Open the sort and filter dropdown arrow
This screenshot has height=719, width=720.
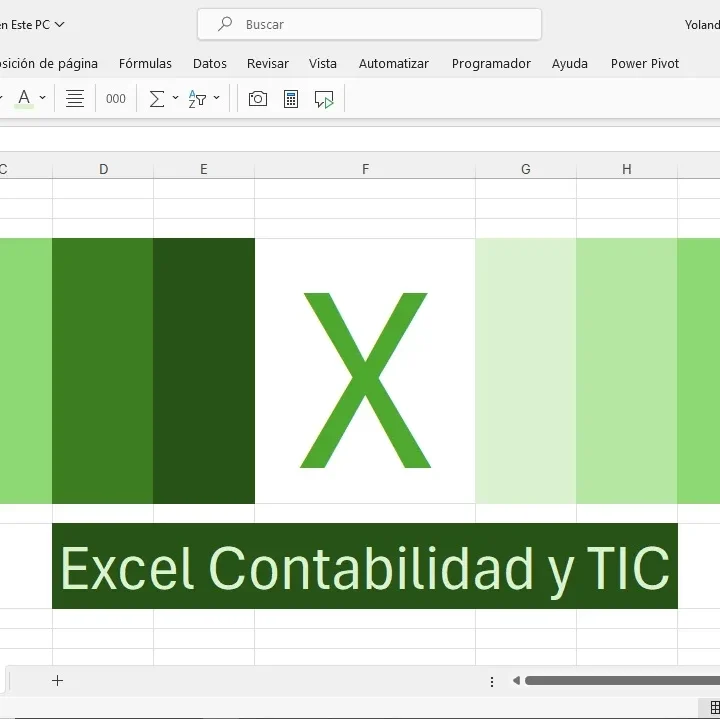[x=216, y=98]
